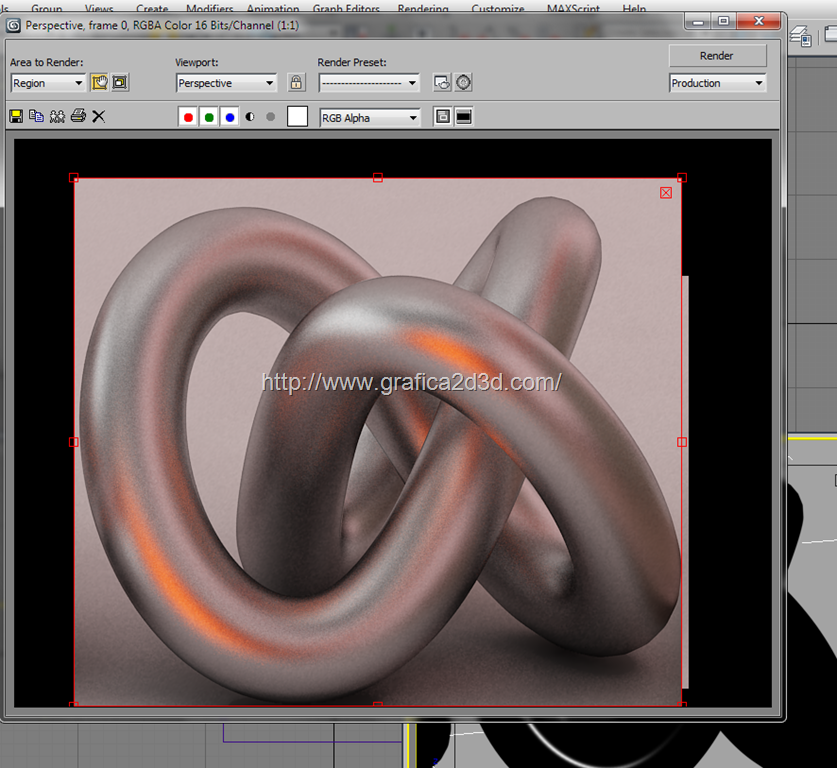Click the Clone Rendered Frame Window icon
This screenshot has height=768, width=837.
[57, 117]
